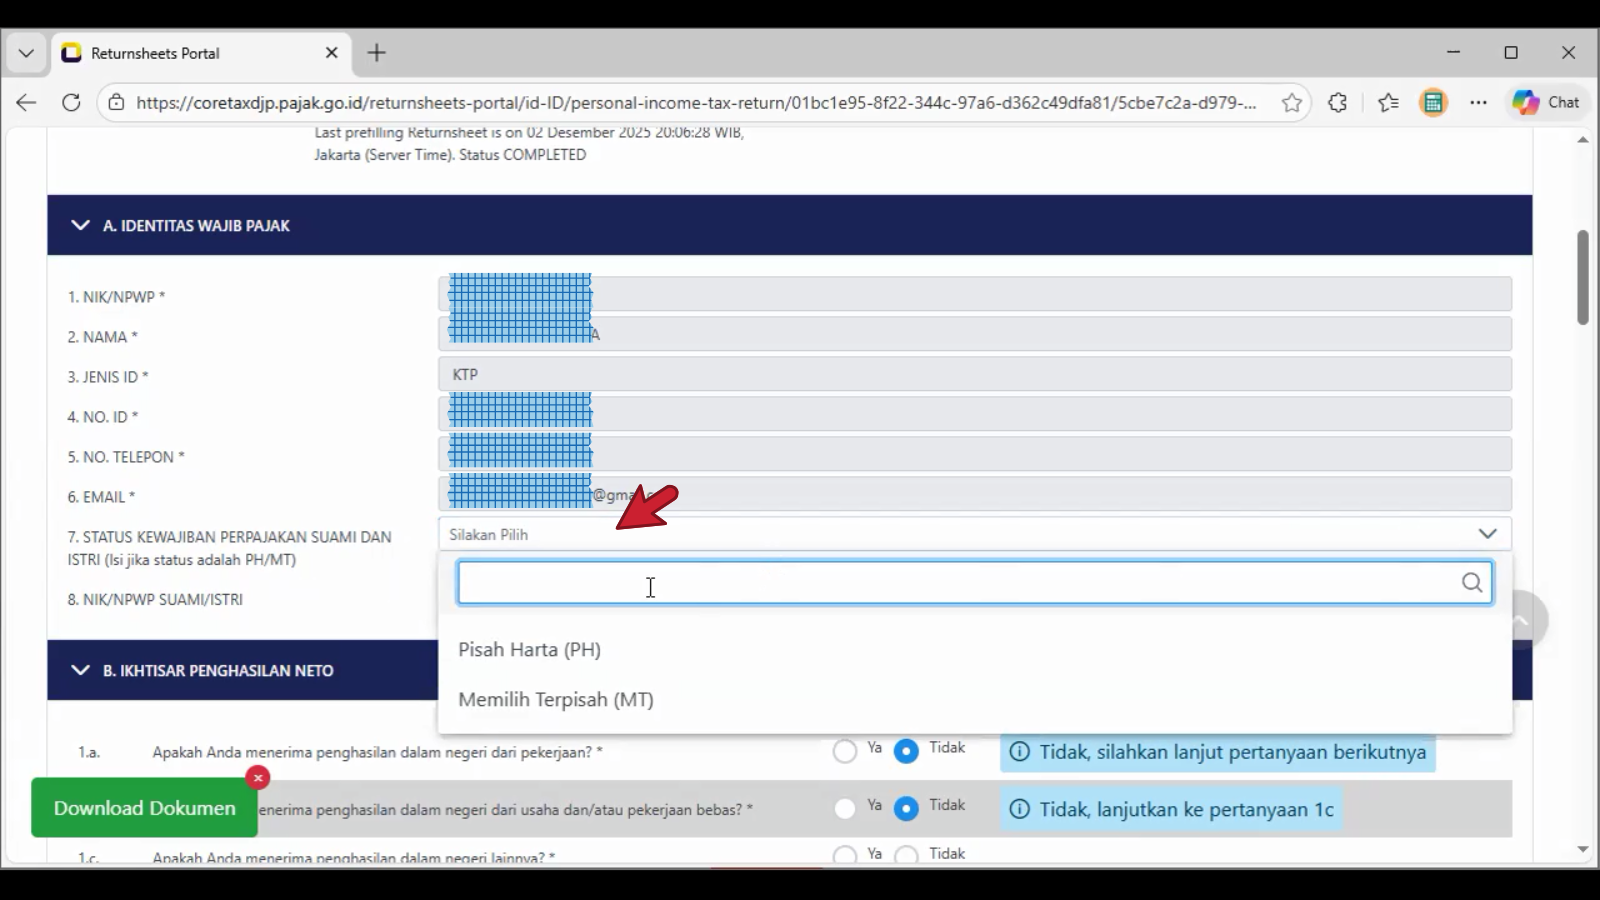
Task: Open the Copilot Chat button
Action: click(x=1546, y=102)
